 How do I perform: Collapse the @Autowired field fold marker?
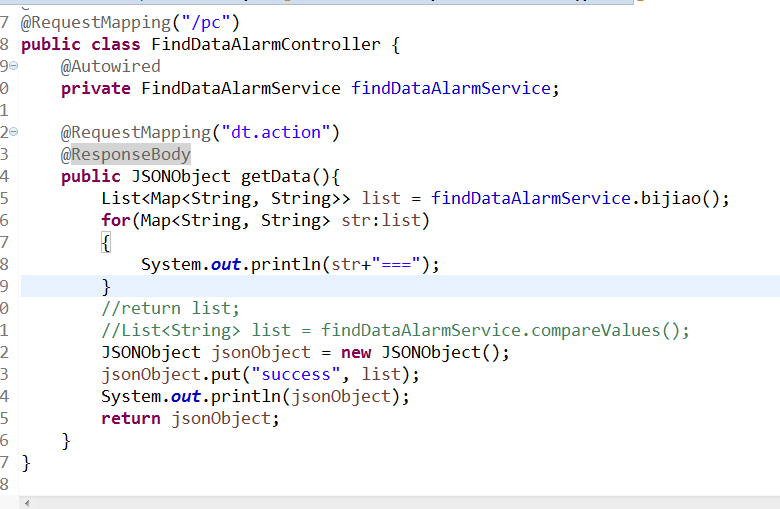coord(14,66)
